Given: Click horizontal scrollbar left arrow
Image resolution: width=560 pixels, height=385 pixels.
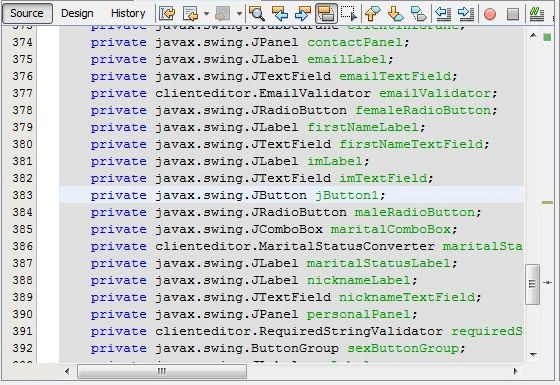Looking at the screenshot, I should [x=67, y=371].
